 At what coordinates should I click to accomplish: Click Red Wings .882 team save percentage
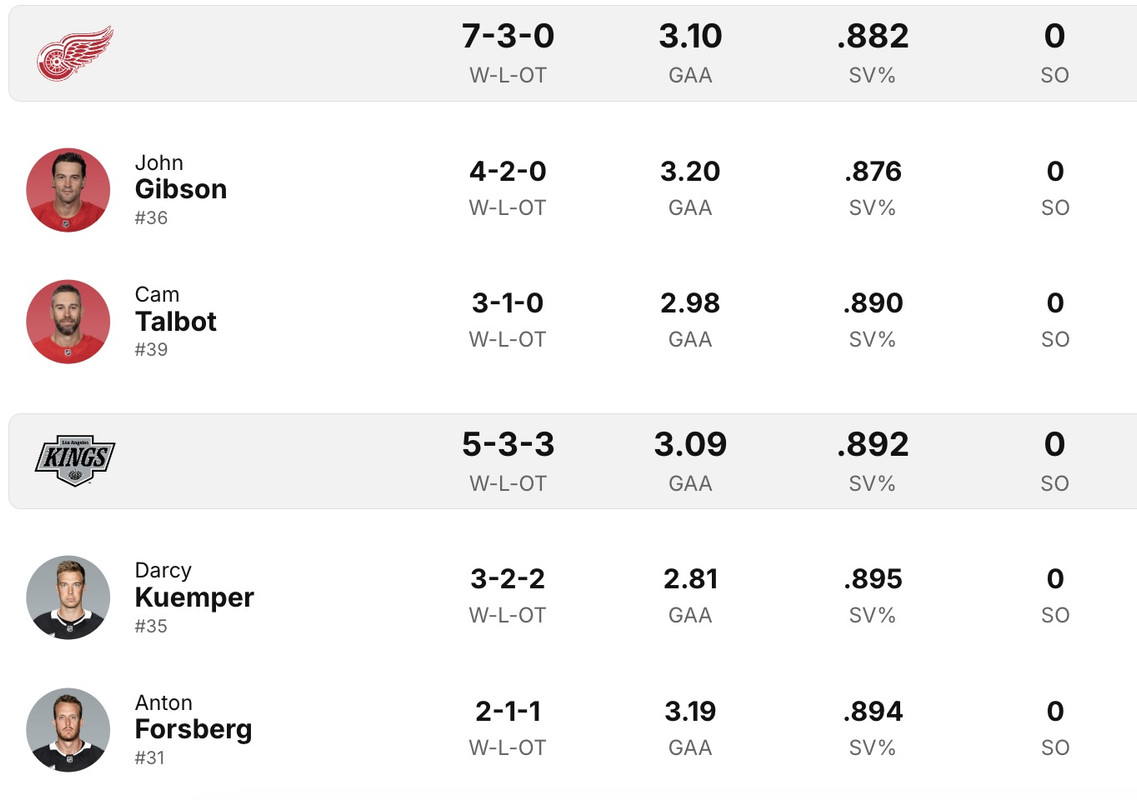(872, 37)
